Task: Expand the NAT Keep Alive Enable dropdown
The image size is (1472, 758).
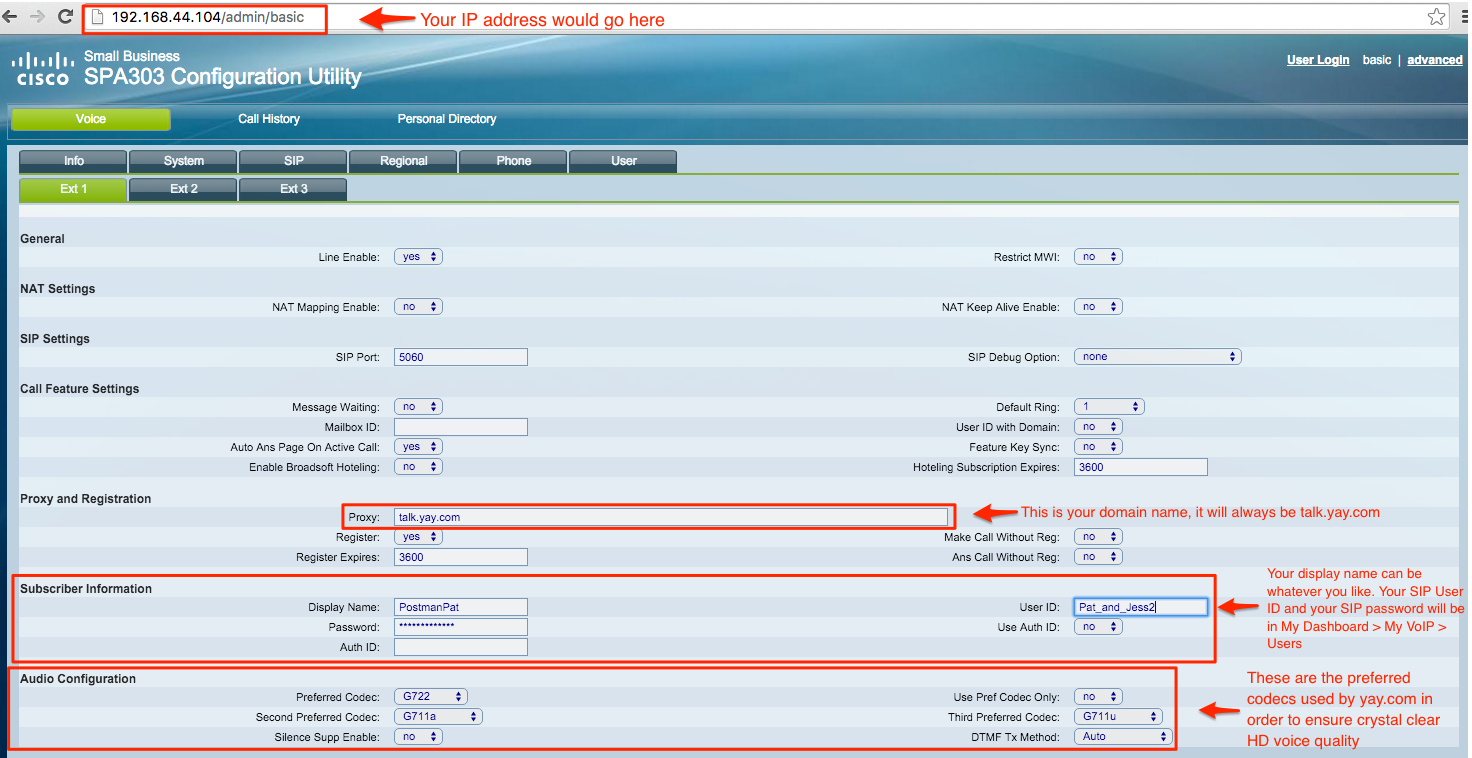Action: click(1098, 307)
